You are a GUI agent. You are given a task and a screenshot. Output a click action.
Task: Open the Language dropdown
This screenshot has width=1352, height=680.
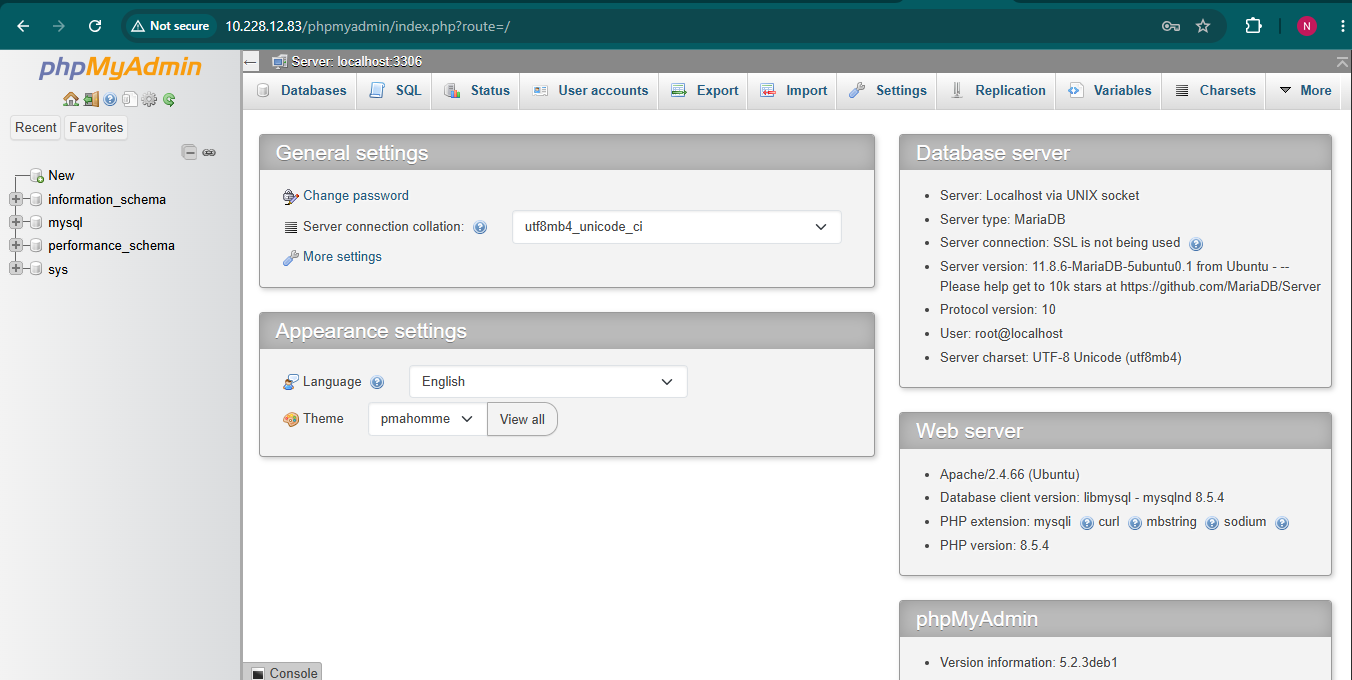[548, 382]
